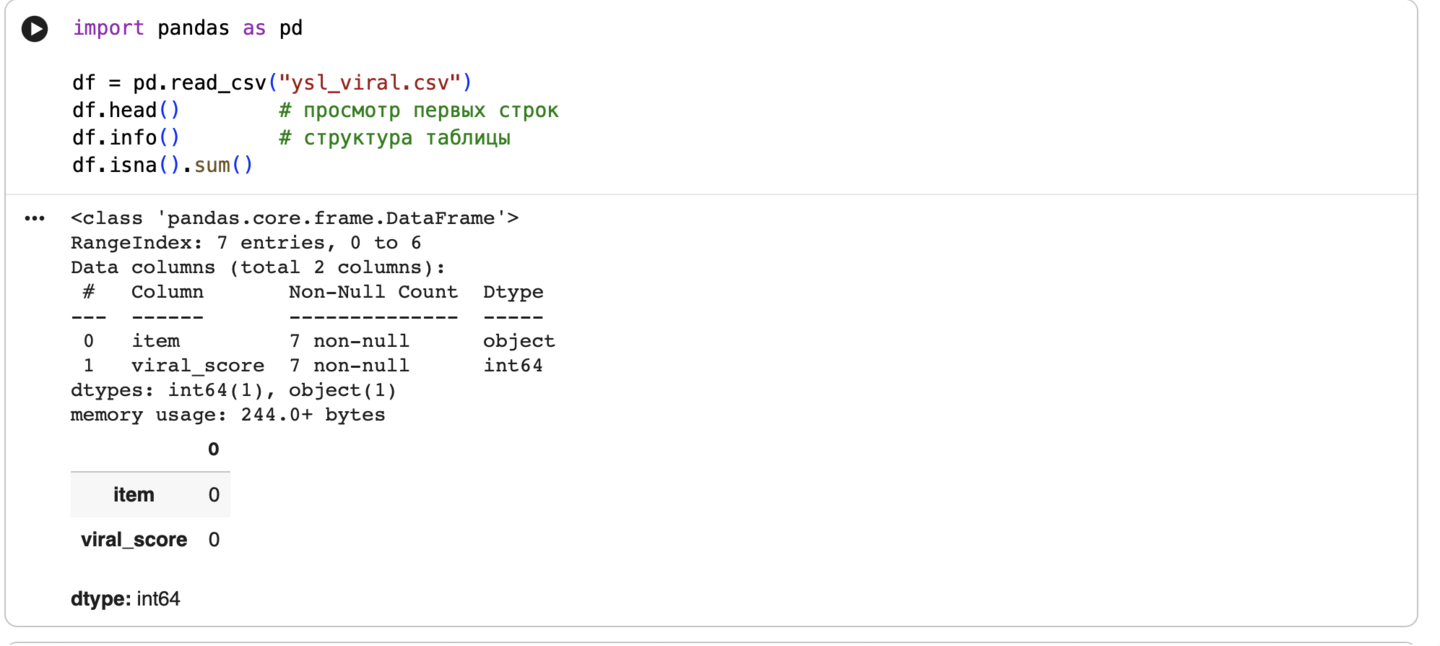1440x646 pixels.
Task: Click the 'object' dtype of item column
Action: pyautogui.click(x=518, y=341)
